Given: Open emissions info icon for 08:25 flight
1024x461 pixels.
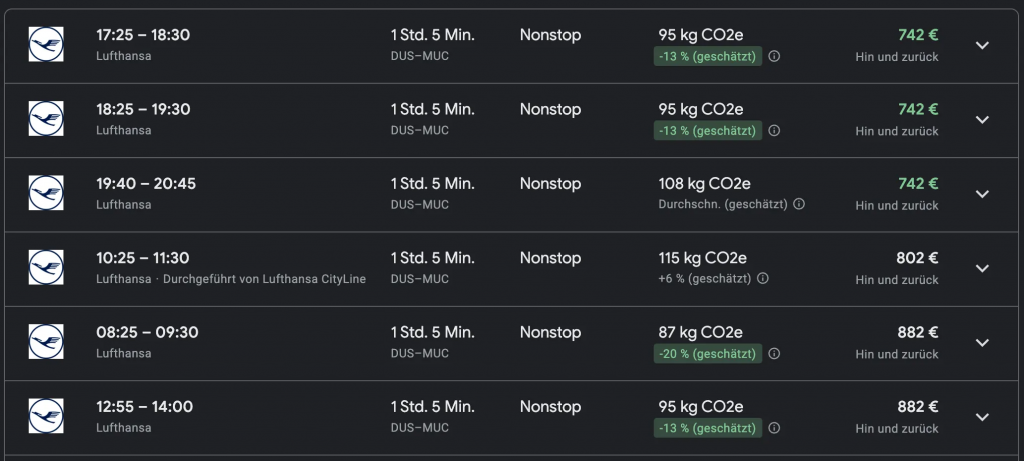Looking at the screenshot, I should coord(774,353).
